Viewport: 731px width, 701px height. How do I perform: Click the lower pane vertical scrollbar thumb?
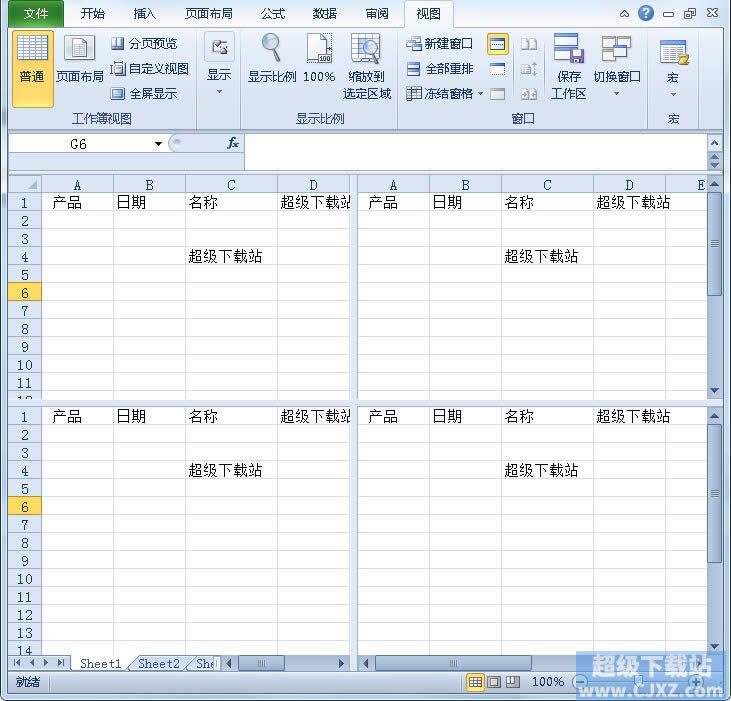714,493
